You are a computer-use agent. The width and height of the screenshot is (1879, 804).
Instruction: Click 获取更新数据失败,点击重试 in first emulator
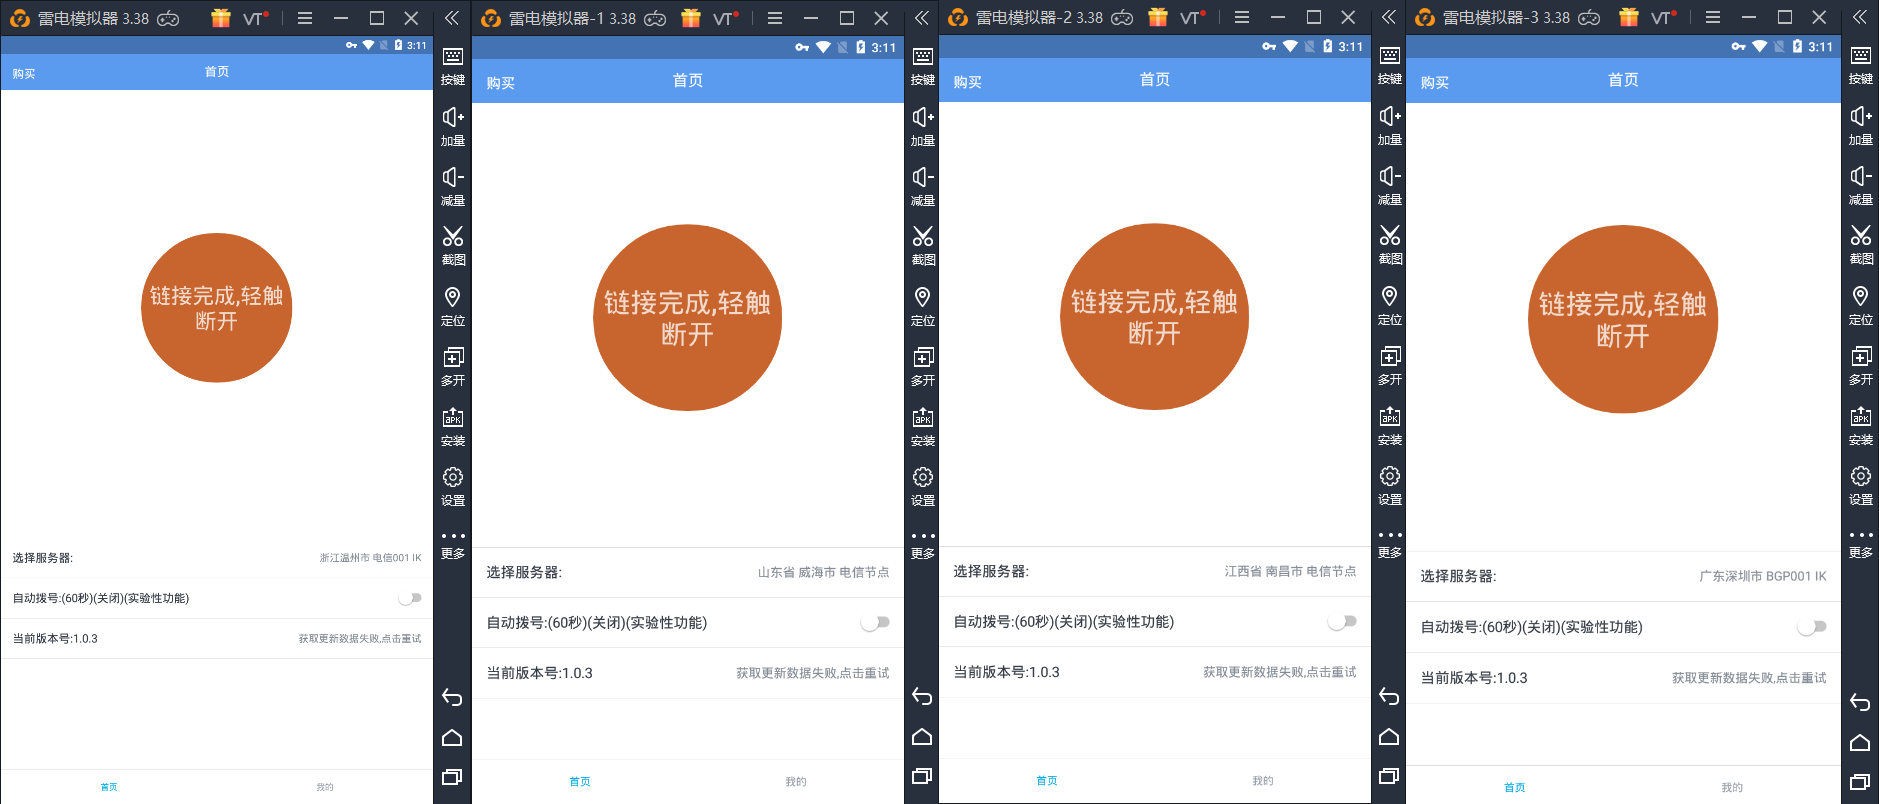point(359,639)
